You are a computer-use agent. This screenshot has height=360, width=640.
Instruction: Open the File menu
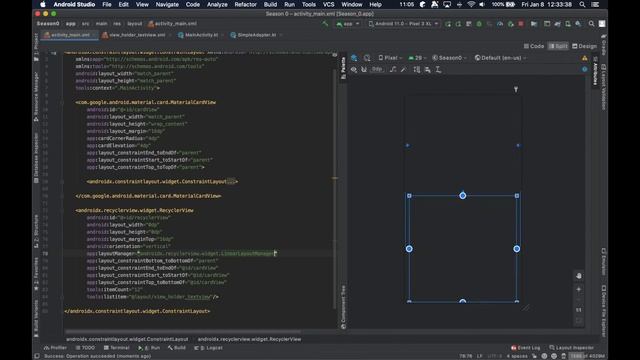click(107, 4)
